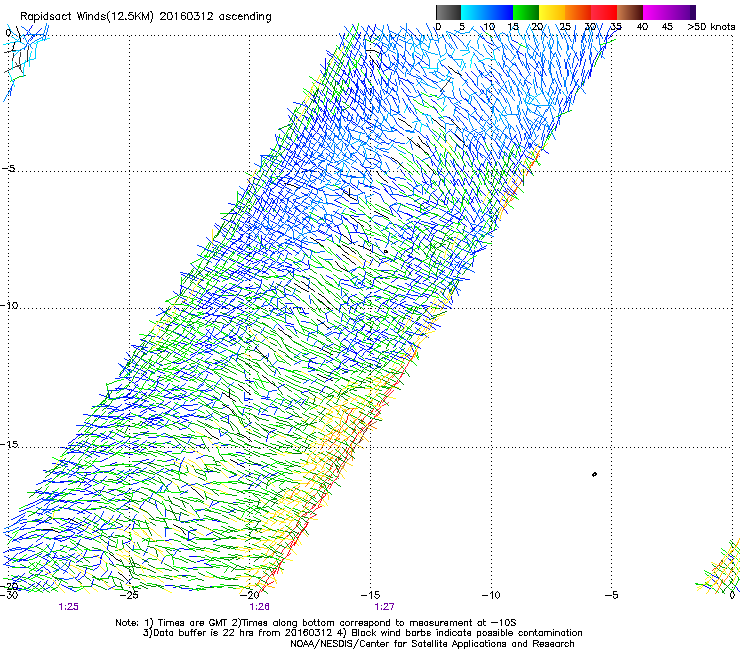Image resolution: width=740 pixels, height=650 pixels.
Task: Click the '-5' latitude label on left axis
Action: [x=9, y=169]
